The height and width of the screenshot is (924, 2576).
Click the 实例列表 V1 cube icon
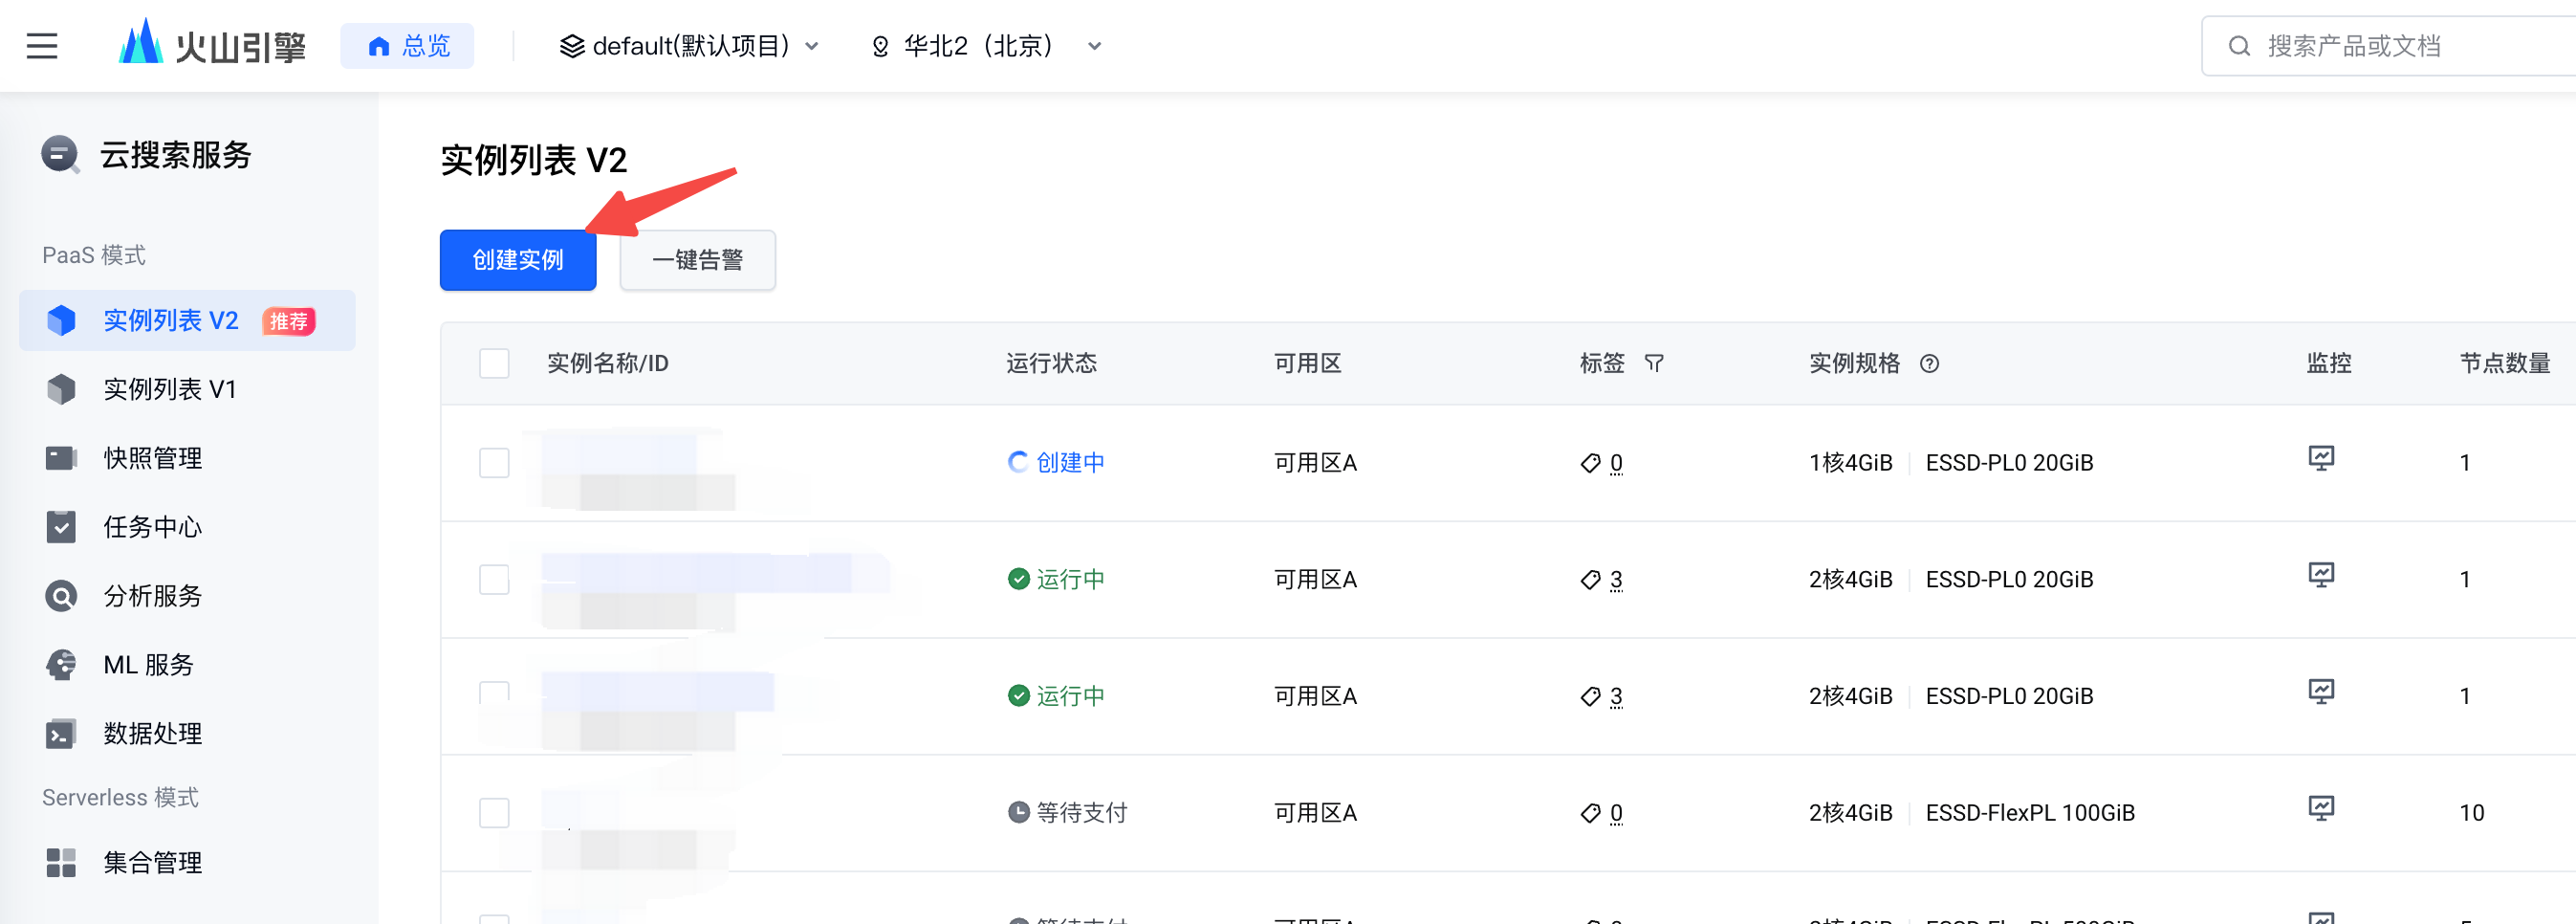click(x=61, y=389)
